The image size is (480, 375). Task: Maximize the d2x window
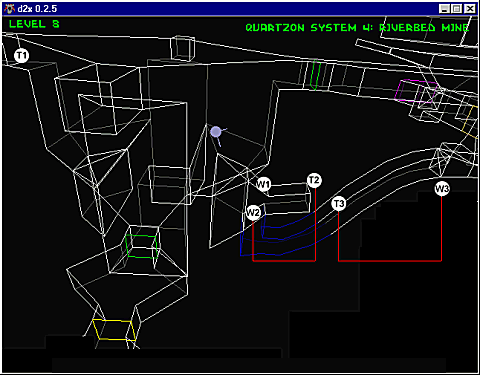456,9
